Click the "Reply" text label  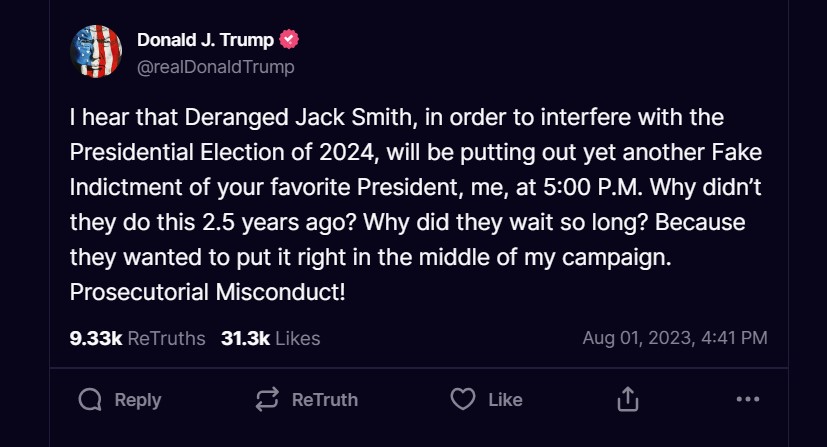(x=138, y=400)
